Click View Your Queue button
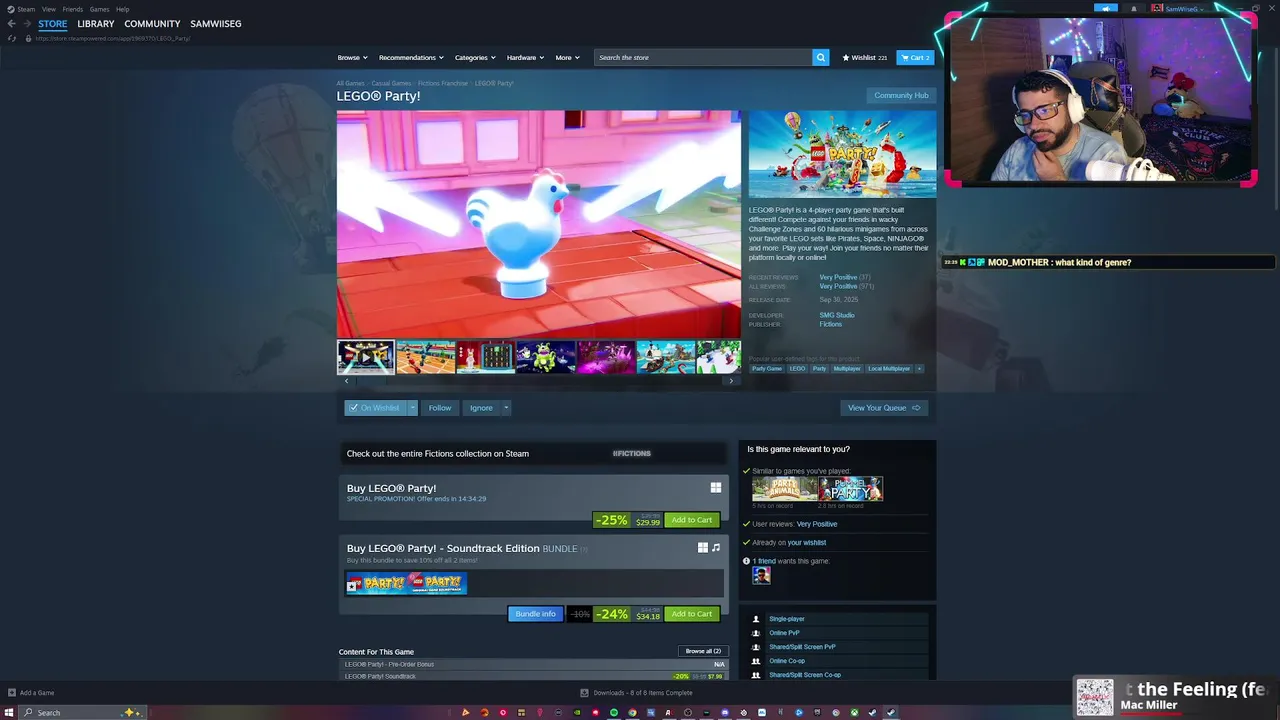The height and width of the screenshot is (720, 1280). point(884,408)
